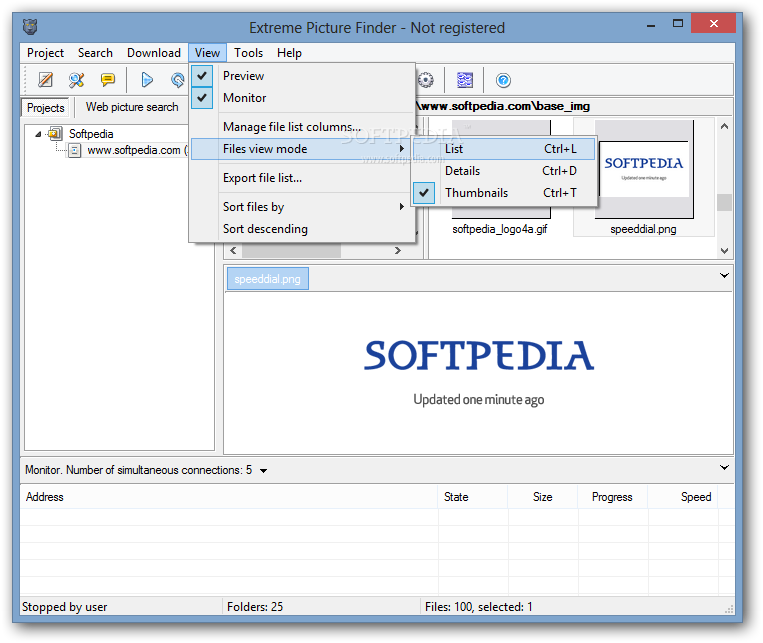Viewport: 763px width, 643px height.
Task: Open simultaneous connections dropdown arrow
Action: (x=263, y=471)
